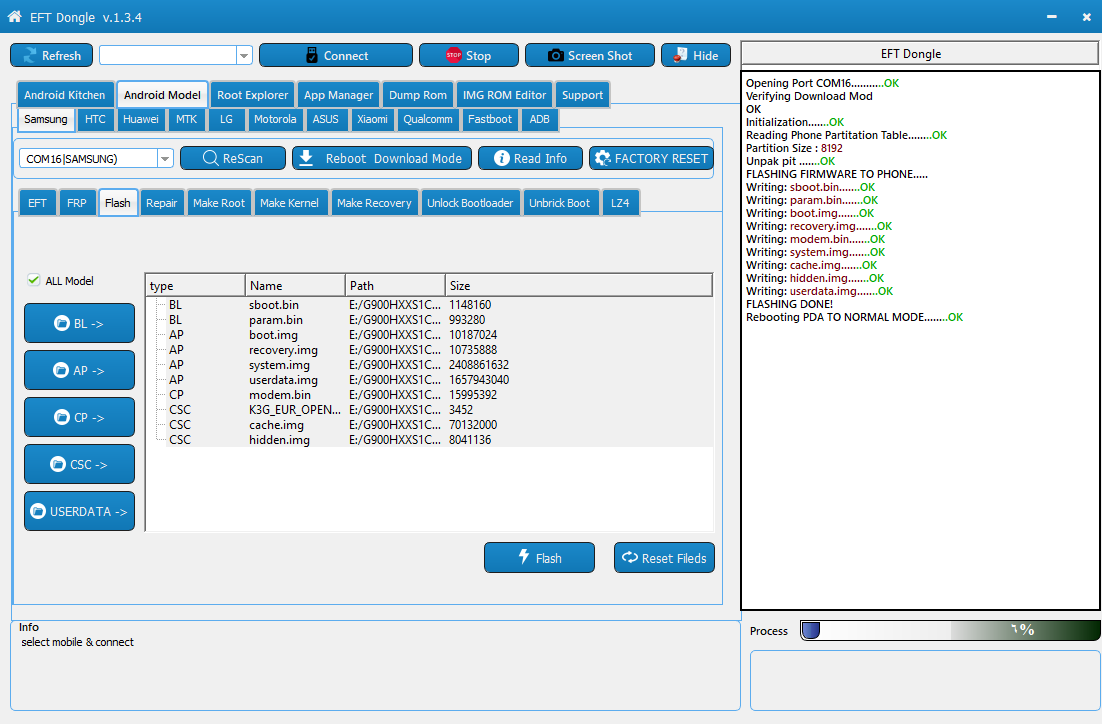Click the type column header
This screenshot has width=1102, height=724.
pyautogui.click(x=195, y=285)
